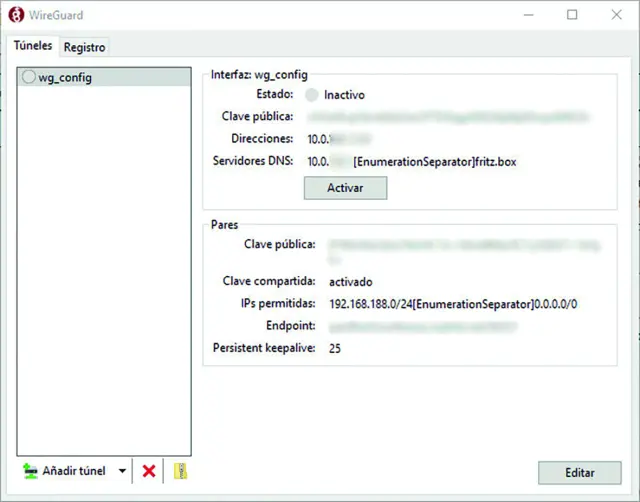The image size is (640, 502).
Task: Export tunnels to zip archive icon
Action: pos(181,471)
